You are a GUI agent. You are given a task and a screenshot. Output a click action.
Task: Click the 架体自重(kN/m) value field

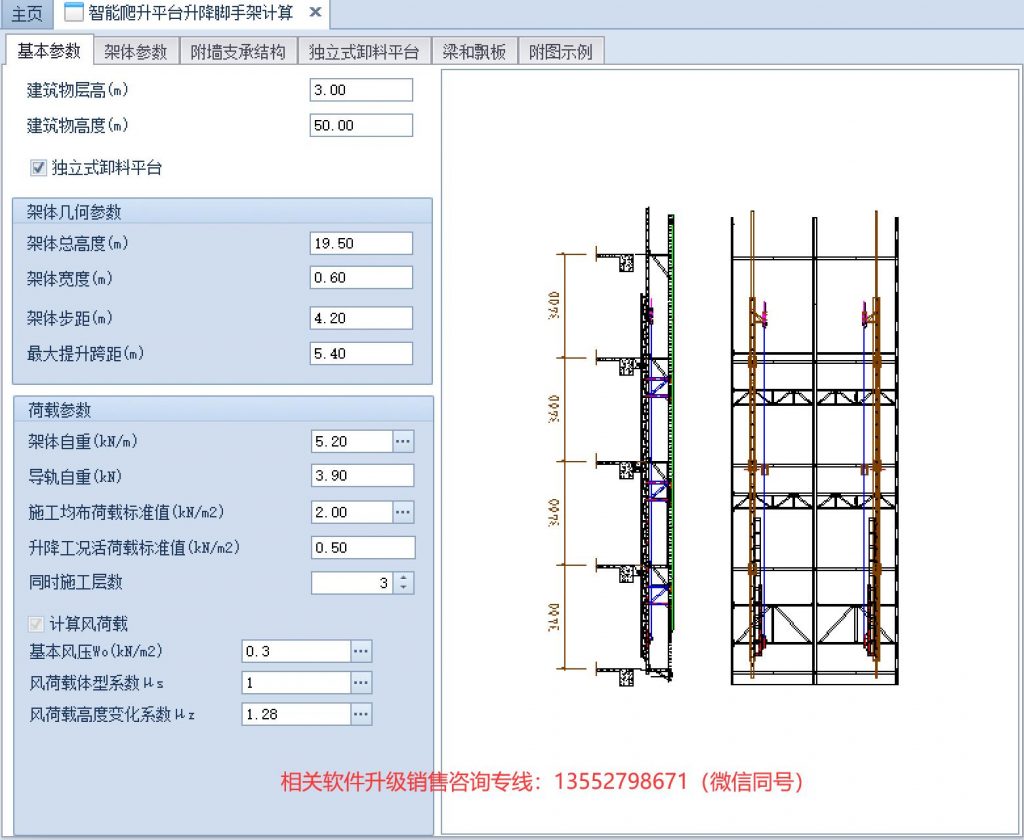tap(352, 442)
